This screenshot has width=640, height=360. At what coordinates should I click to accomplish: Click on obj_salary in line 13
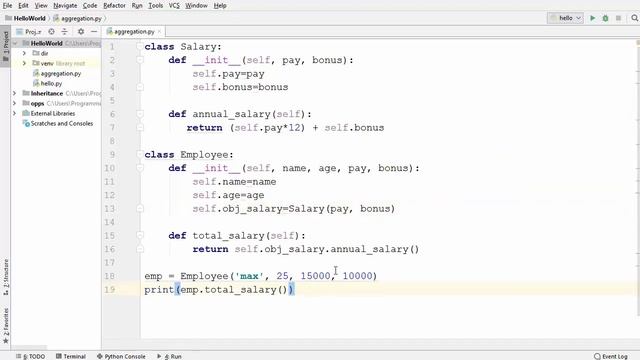tap(252, 209)
